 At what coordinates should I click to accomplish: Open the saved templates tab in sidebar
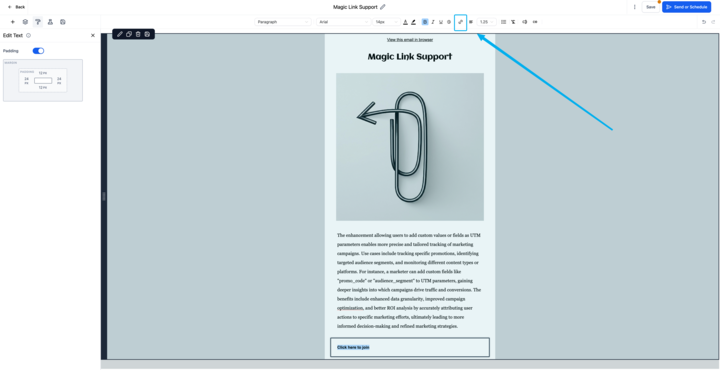(63, 22)
